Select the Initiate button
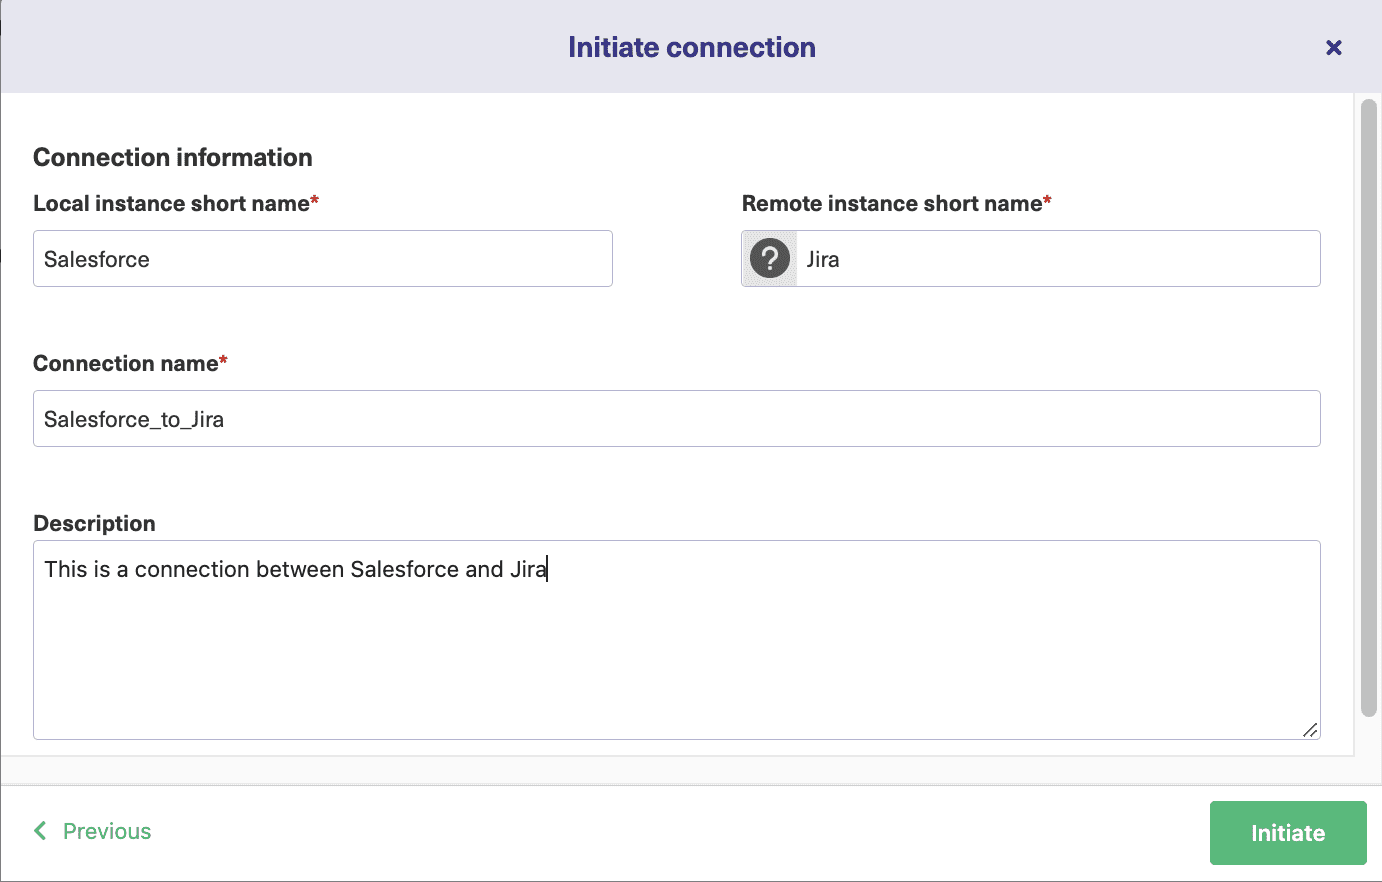The image size is (1382, 882). tap(1288, 832)
